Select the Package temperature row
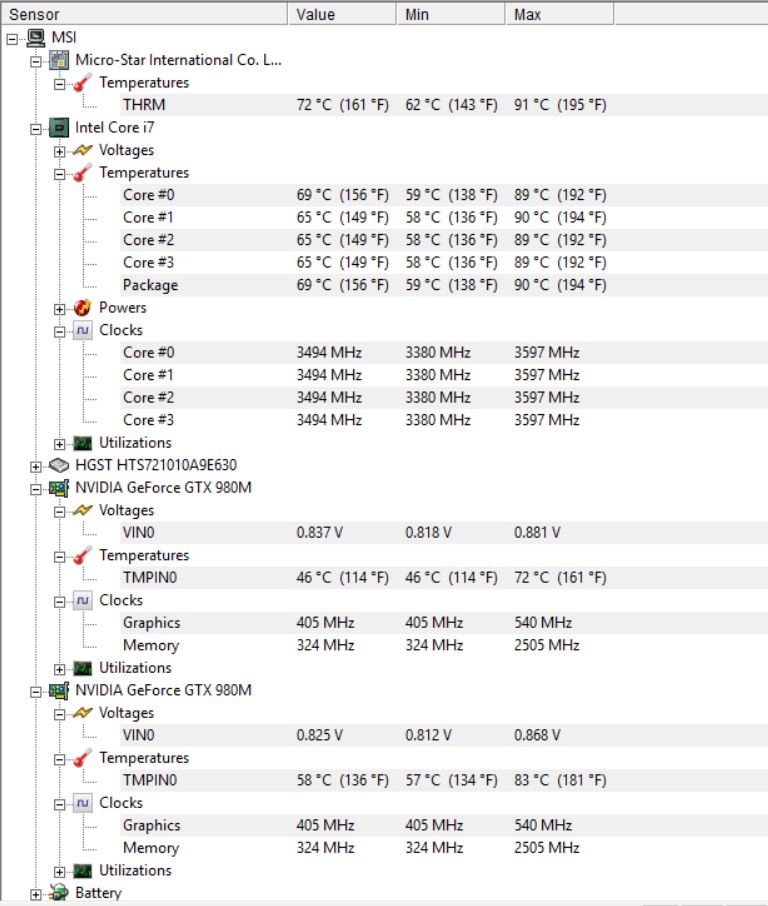Screen dimensions: 768x906 444,285
